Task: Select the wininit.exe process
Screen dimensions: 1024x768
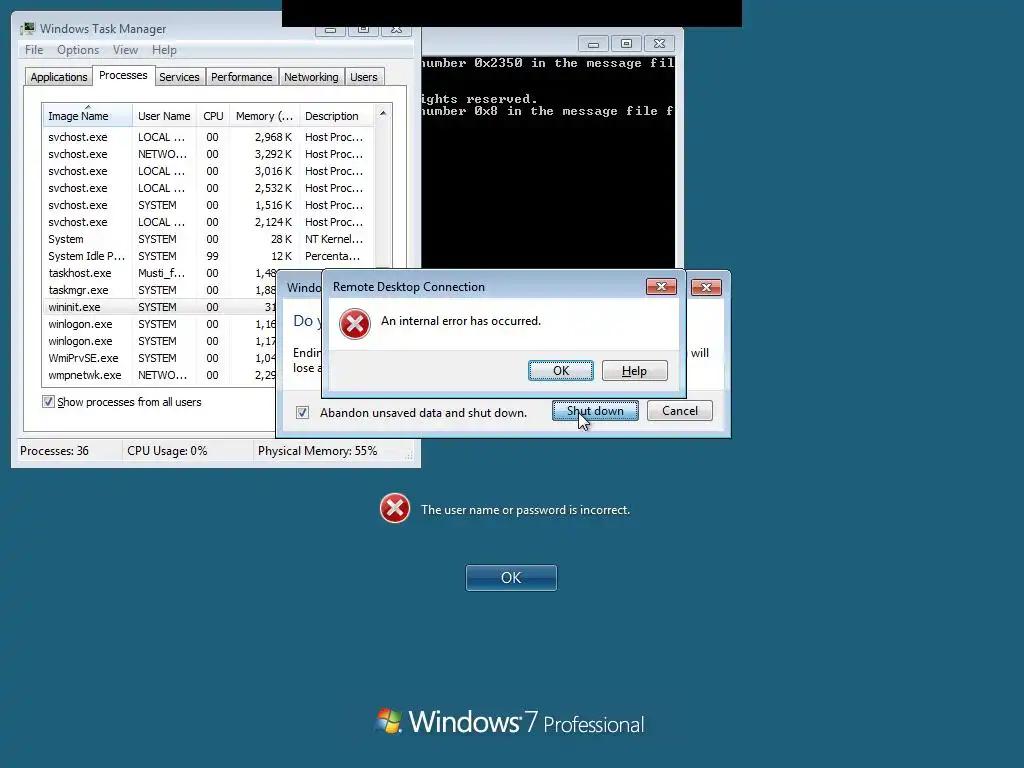Action: [x=159, y=307]
